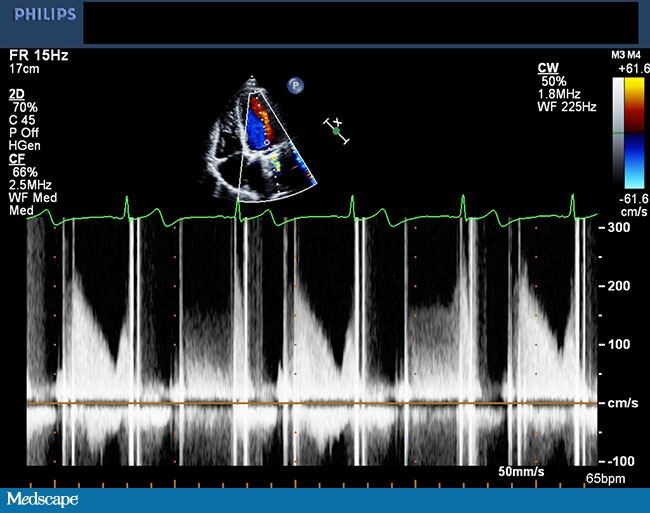This screenshot has height=513, width=650.
Task: Click the '2D' settings heading
Action: pyautogui.click(x=17, y=94)
